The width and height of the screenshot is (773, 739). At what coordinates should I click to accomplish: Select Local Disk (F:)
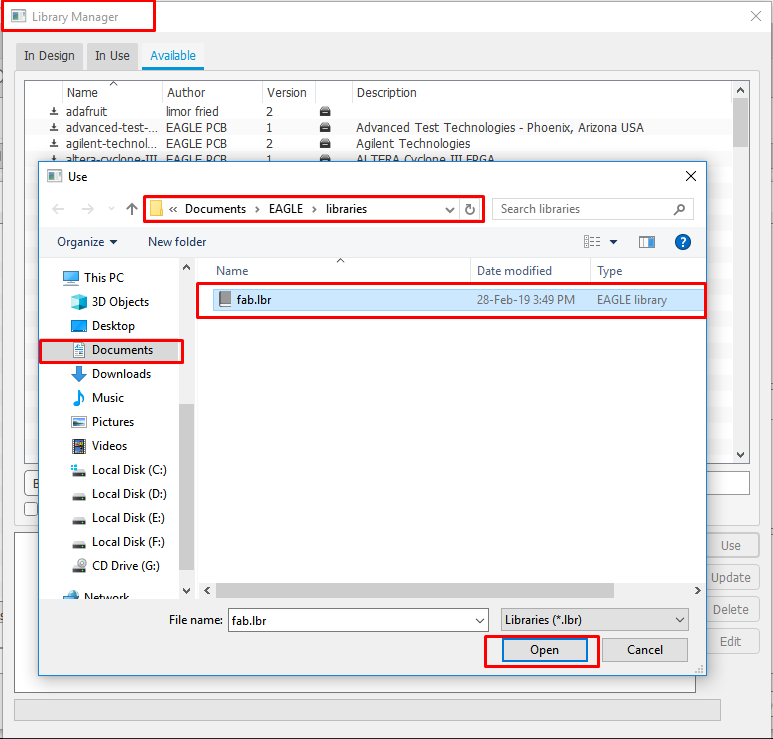point(118,542)
